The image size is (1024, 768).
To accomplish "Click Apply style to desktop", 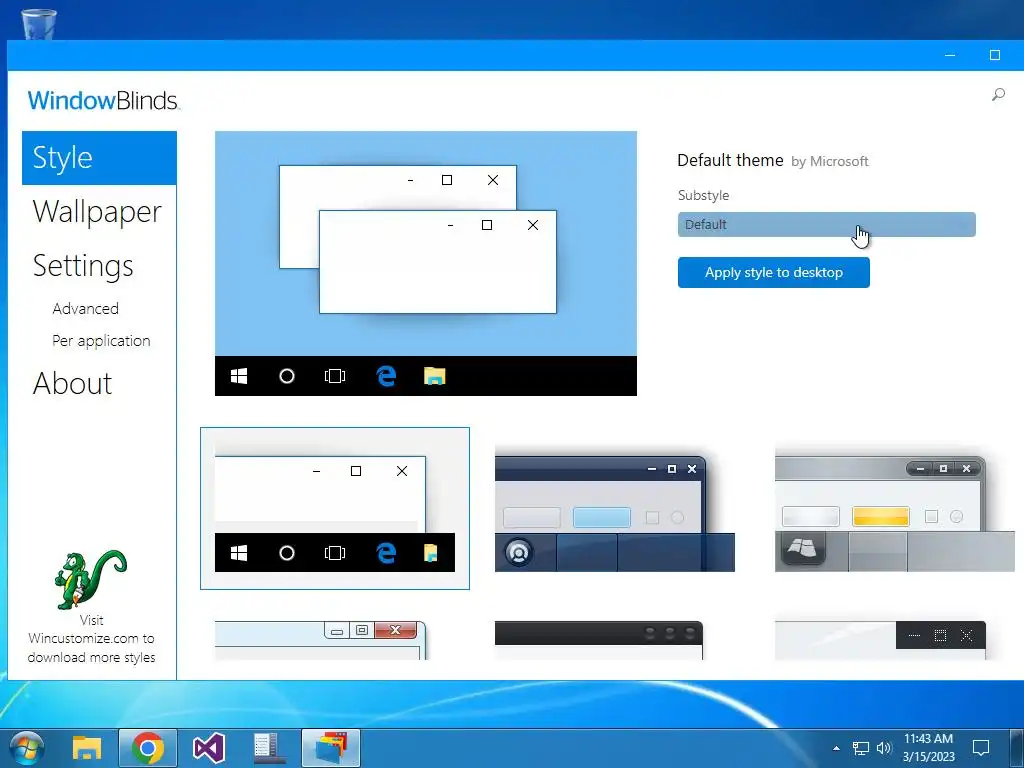I will (x=773, y=272).
